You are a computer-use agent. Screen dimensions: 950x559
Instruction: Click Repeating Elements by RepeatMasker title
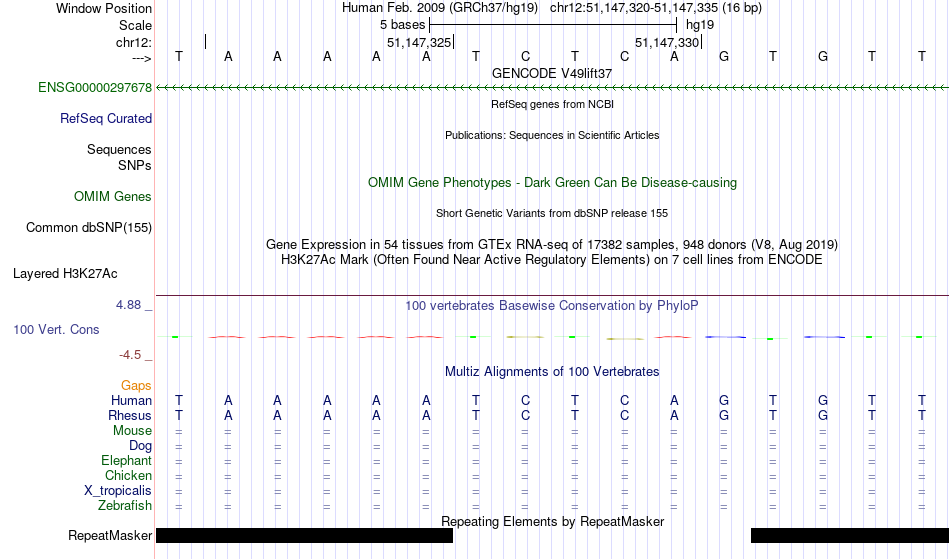(x=552, y=521)
